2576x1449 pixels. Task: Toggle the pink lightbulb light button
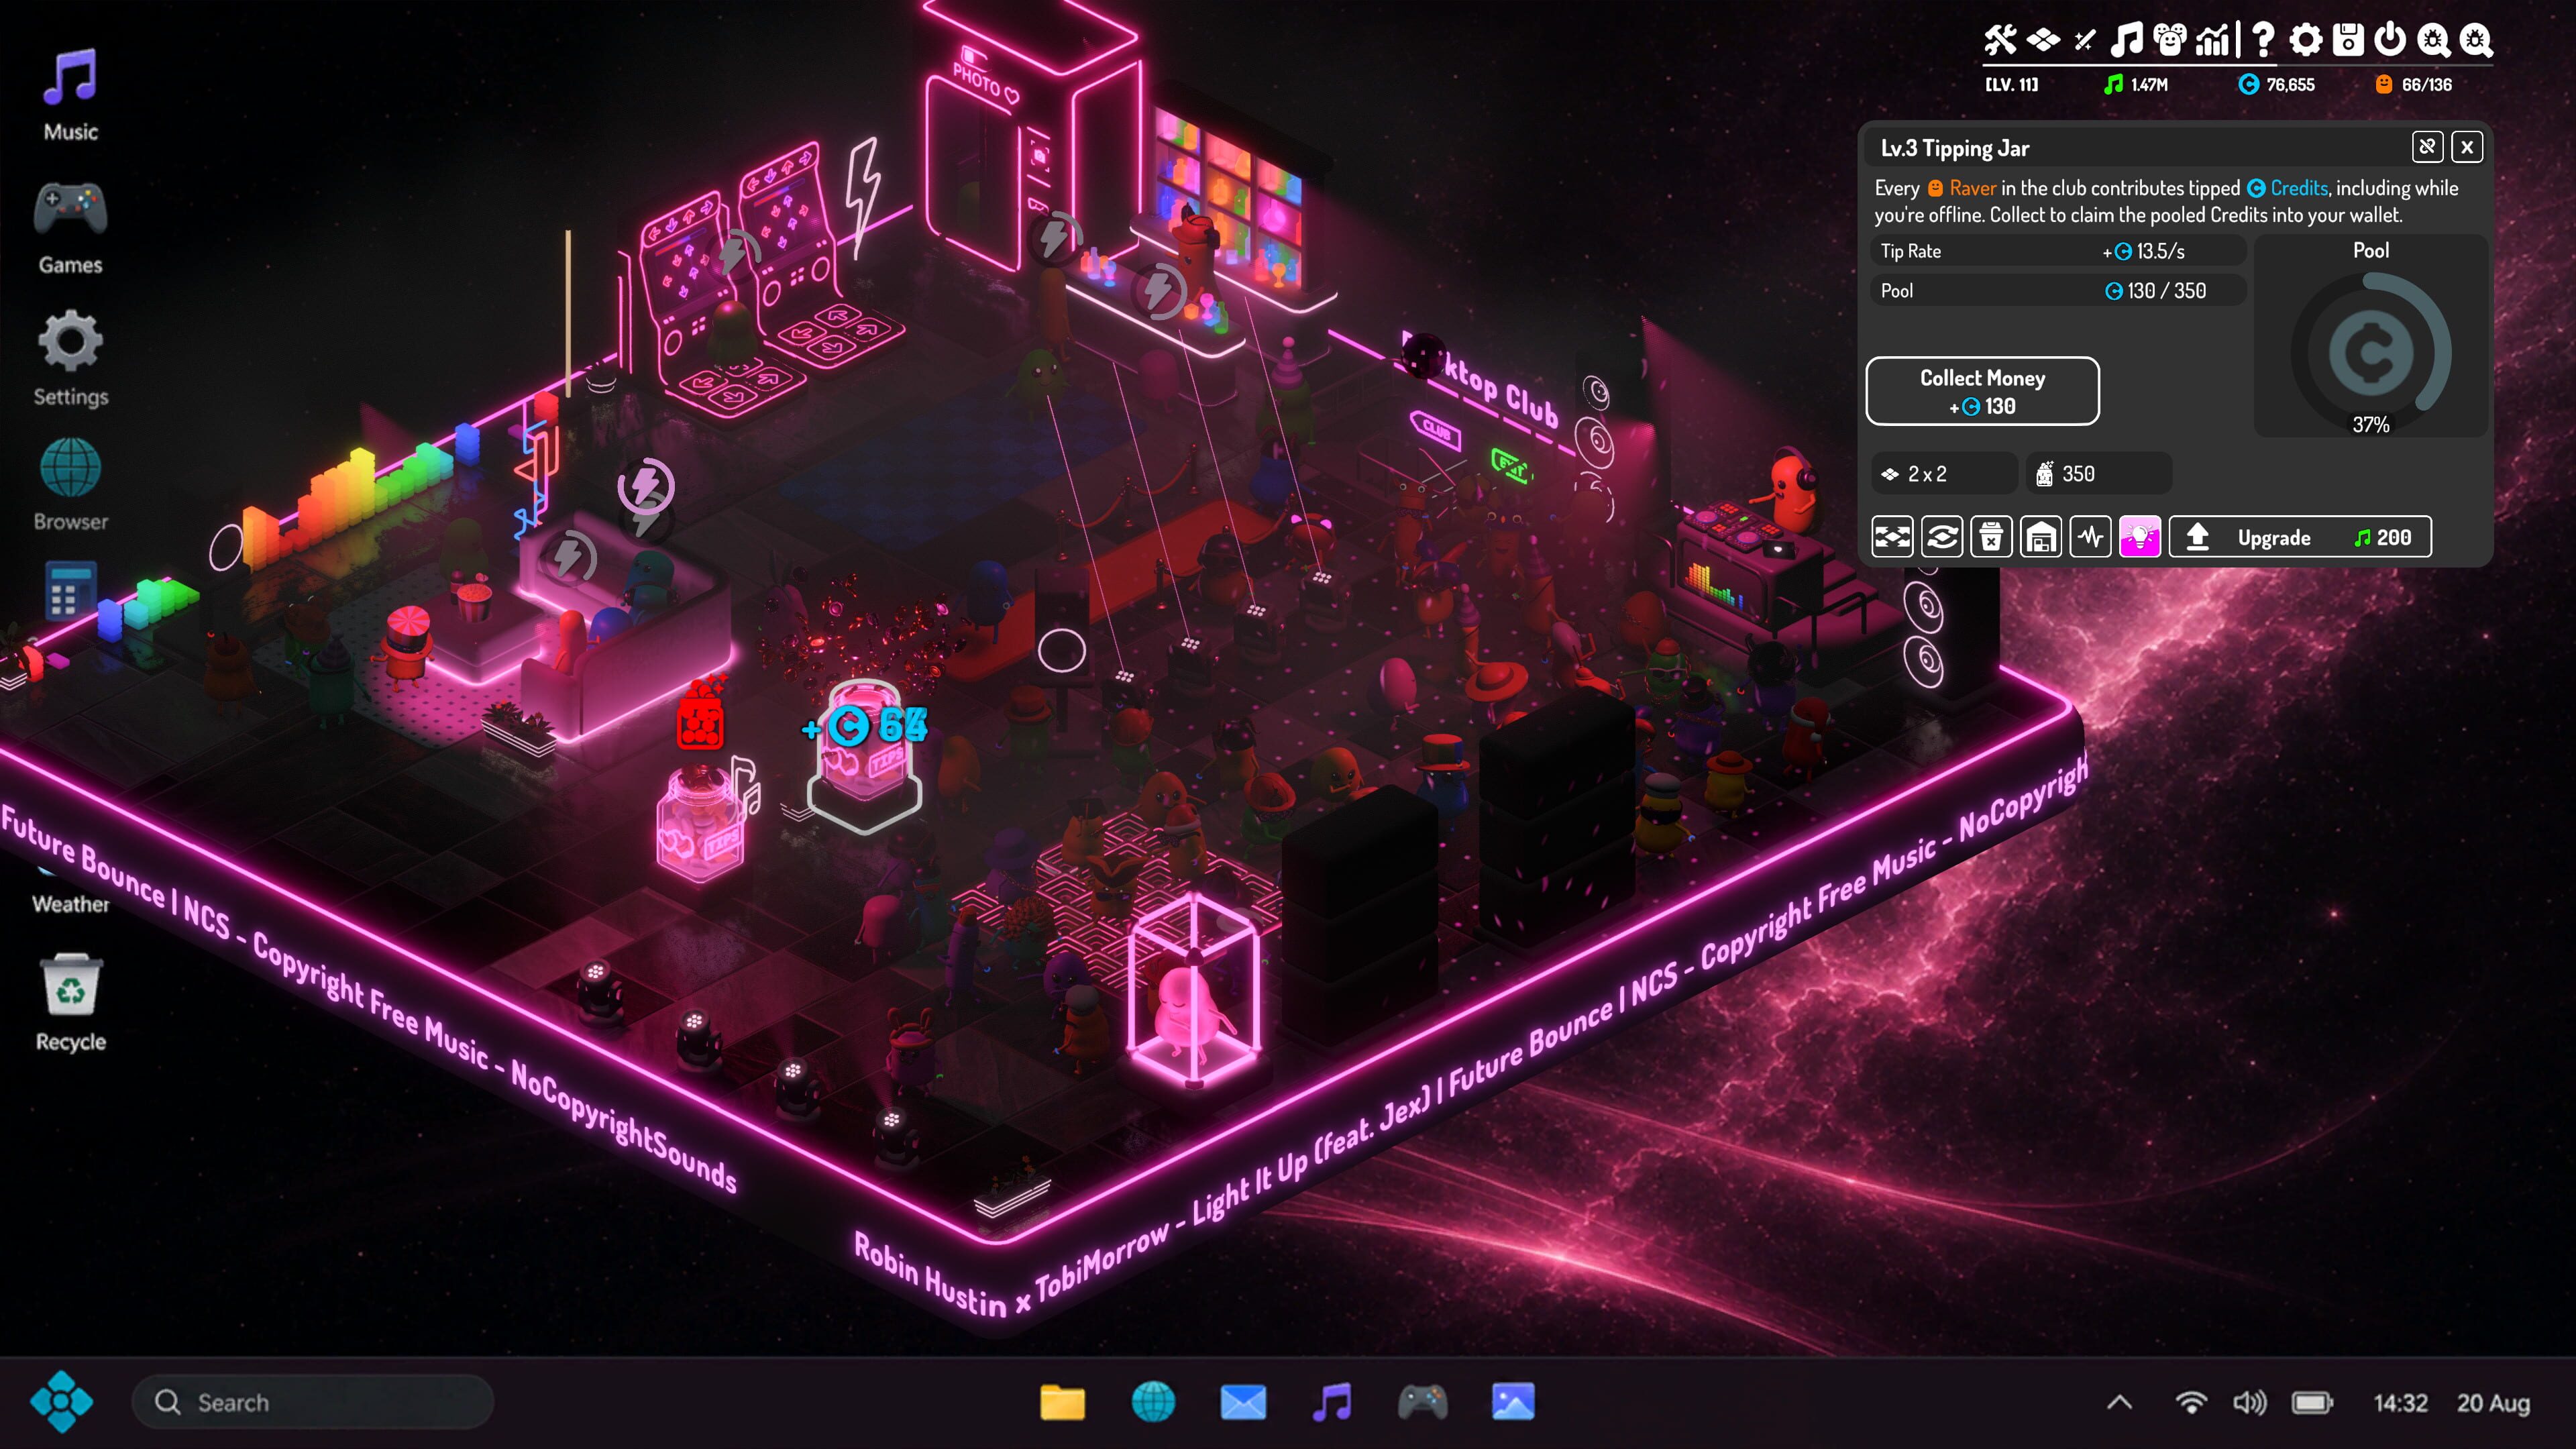(x=2140, y=538)
